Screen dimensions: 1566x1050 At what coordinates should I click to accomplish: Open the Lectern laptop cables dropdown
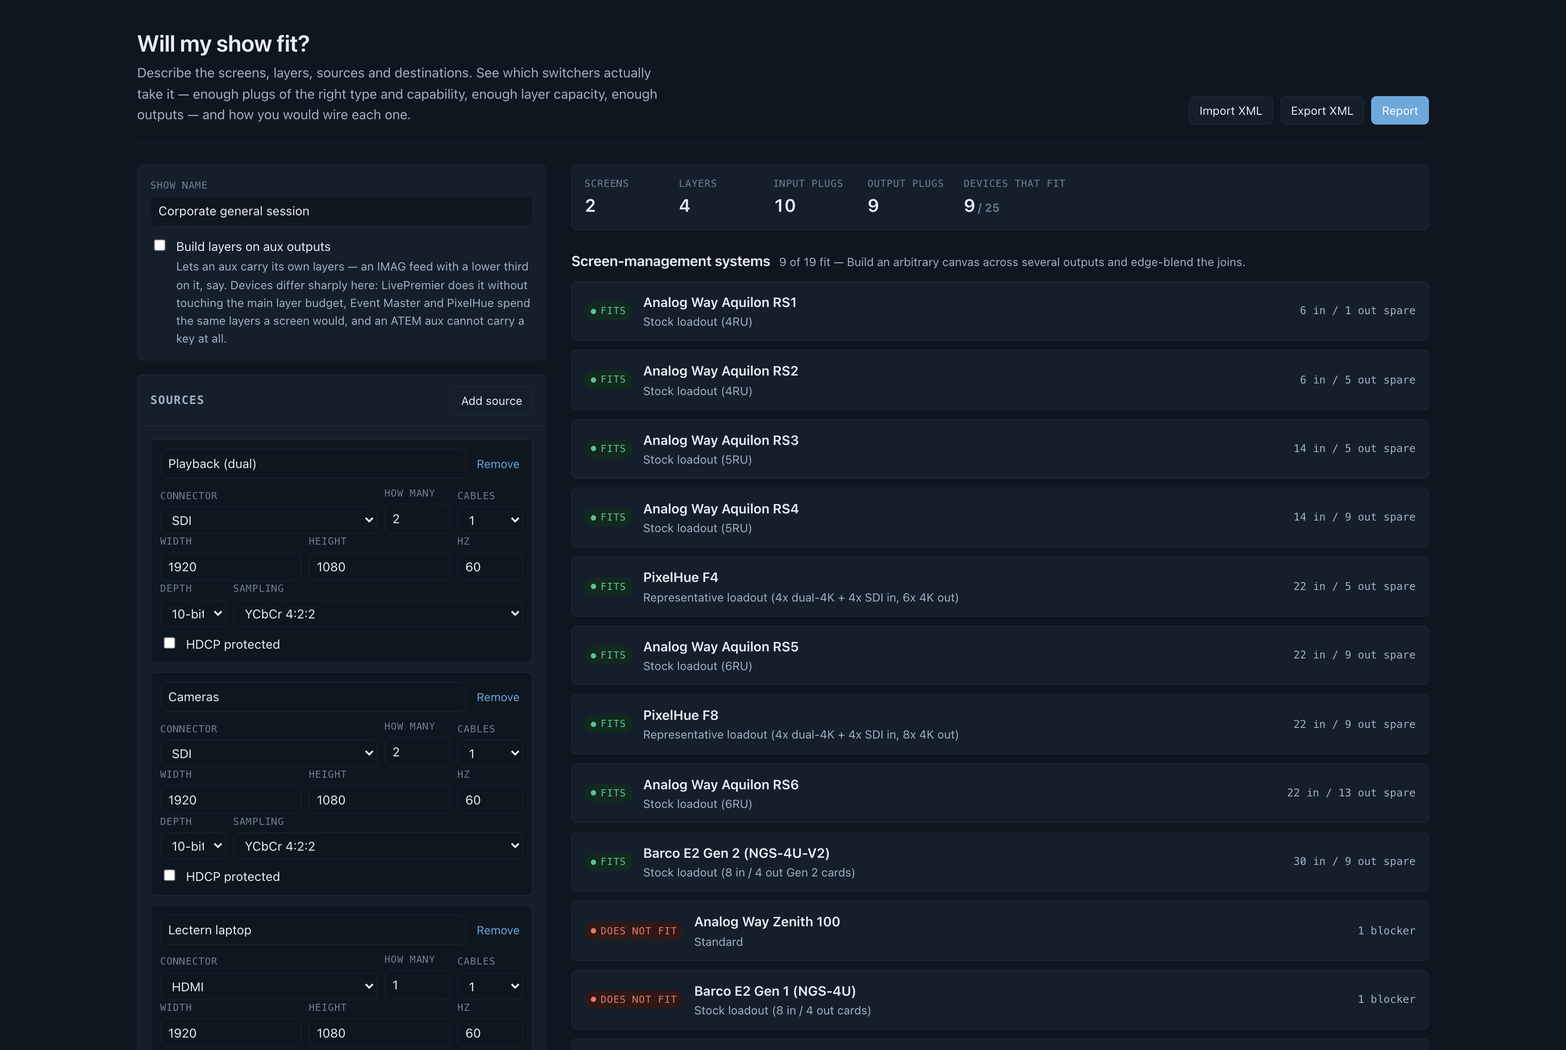(x=490, y=986)
